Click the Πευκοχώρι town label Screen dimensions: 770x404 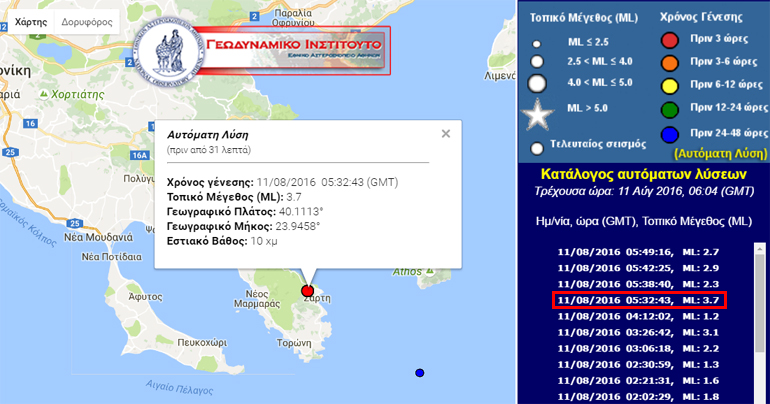[202, 343]
